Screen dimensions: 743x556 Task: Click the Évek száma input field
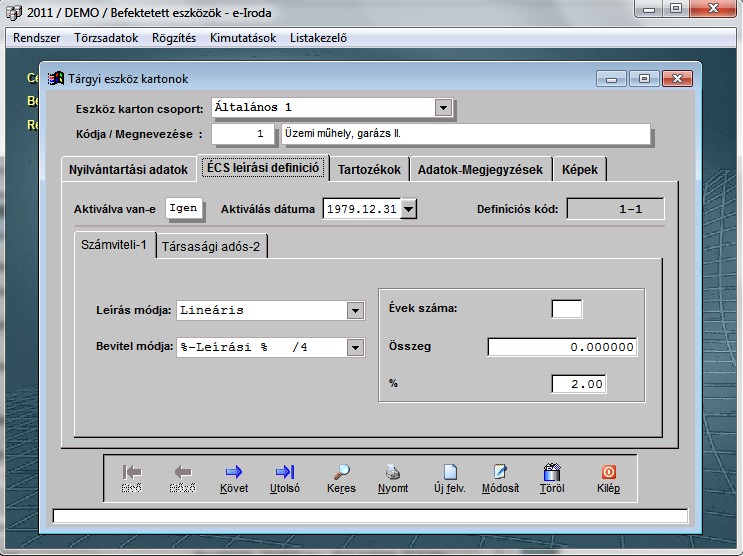(566, 309)
